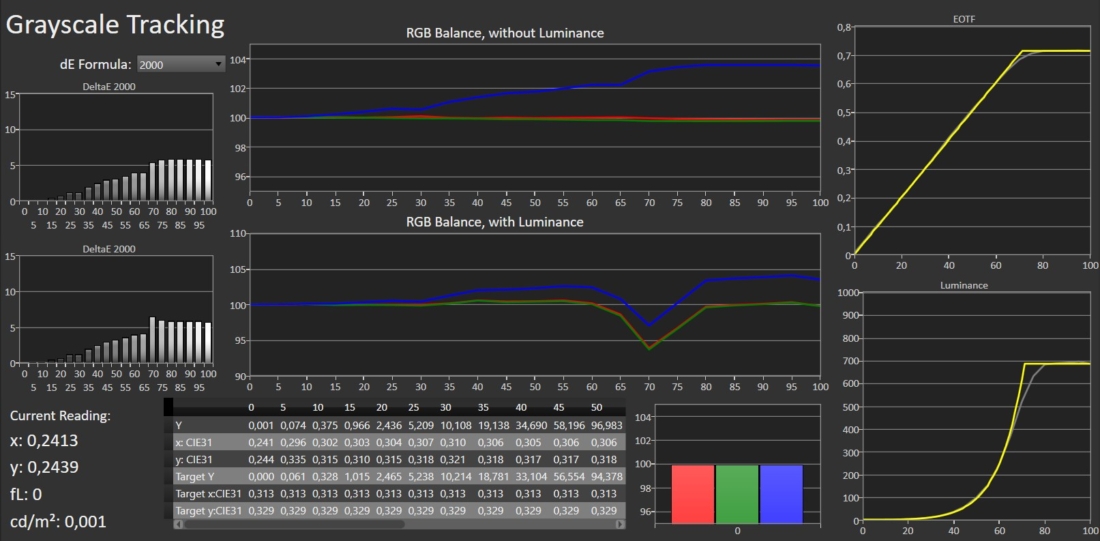The image size is (1100, 541).
Task: Open the dE Formula dropdown showing 2000
Action: pos(181,65)
